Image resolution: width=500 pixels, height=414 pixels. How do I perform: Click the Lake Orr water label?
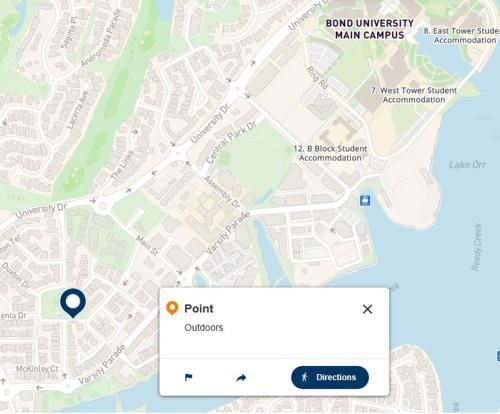click(467, 164)
